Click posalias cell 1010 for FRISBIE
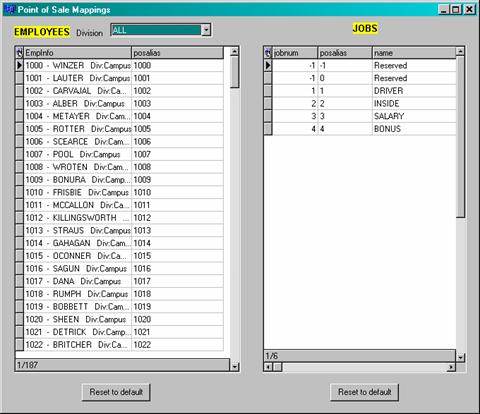 (177, 192)
